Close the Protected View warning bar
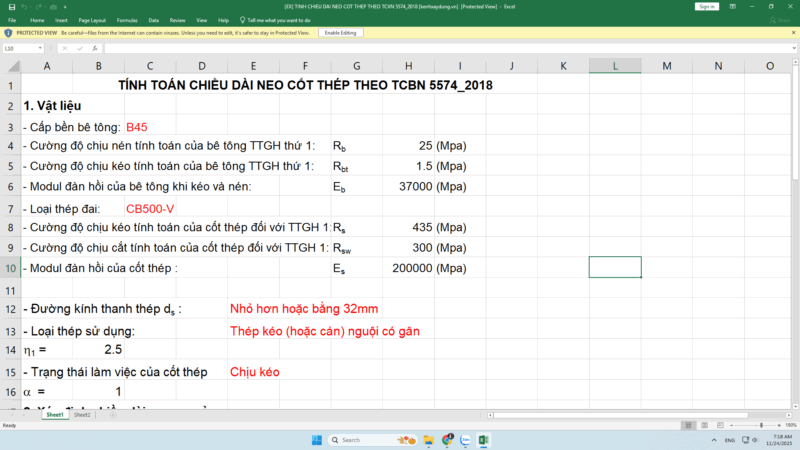Image resolution: width=800 pixels, height=450 pixels. click(793, 33)
